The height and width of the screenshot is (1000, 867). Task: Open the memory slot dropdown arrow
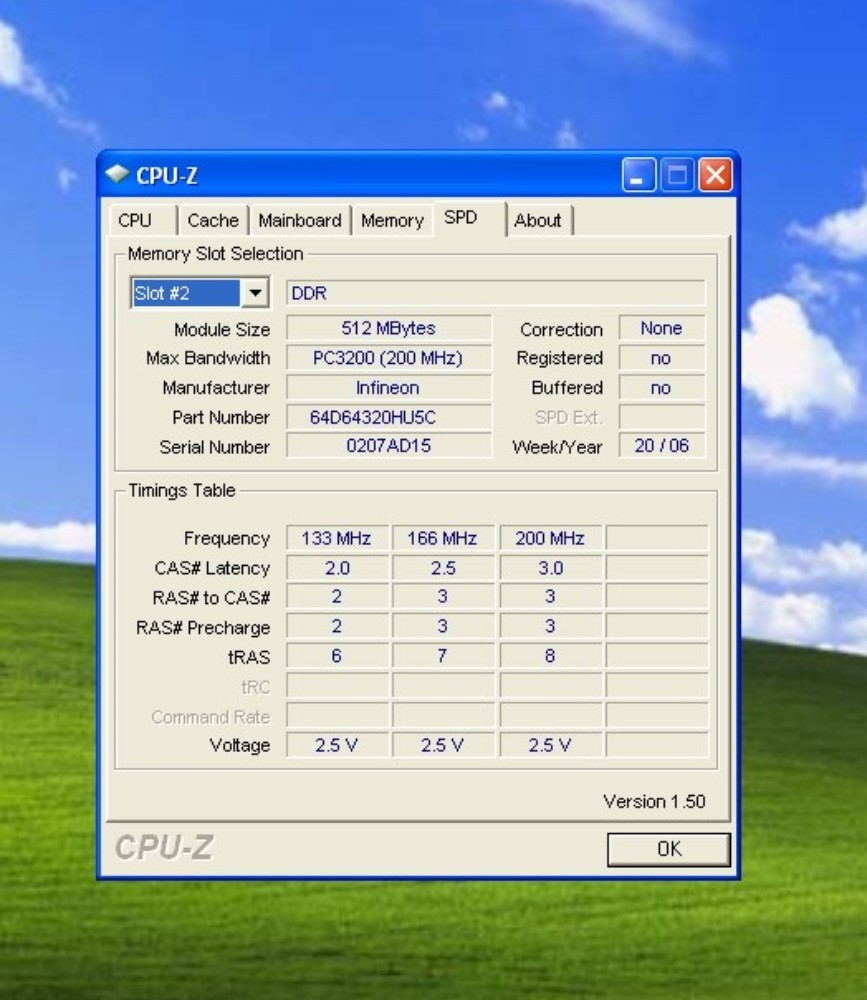(255, 293)
